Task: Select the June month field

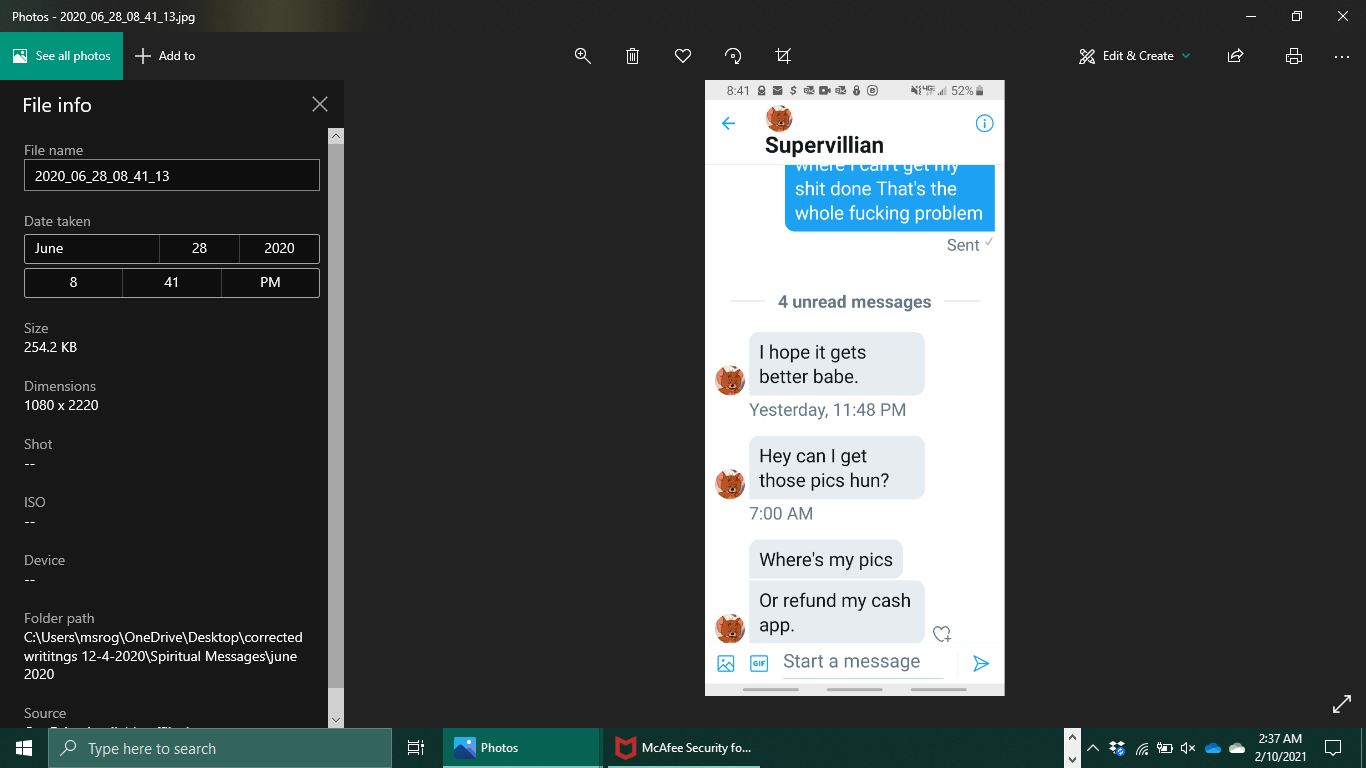Action: [91, 248]
